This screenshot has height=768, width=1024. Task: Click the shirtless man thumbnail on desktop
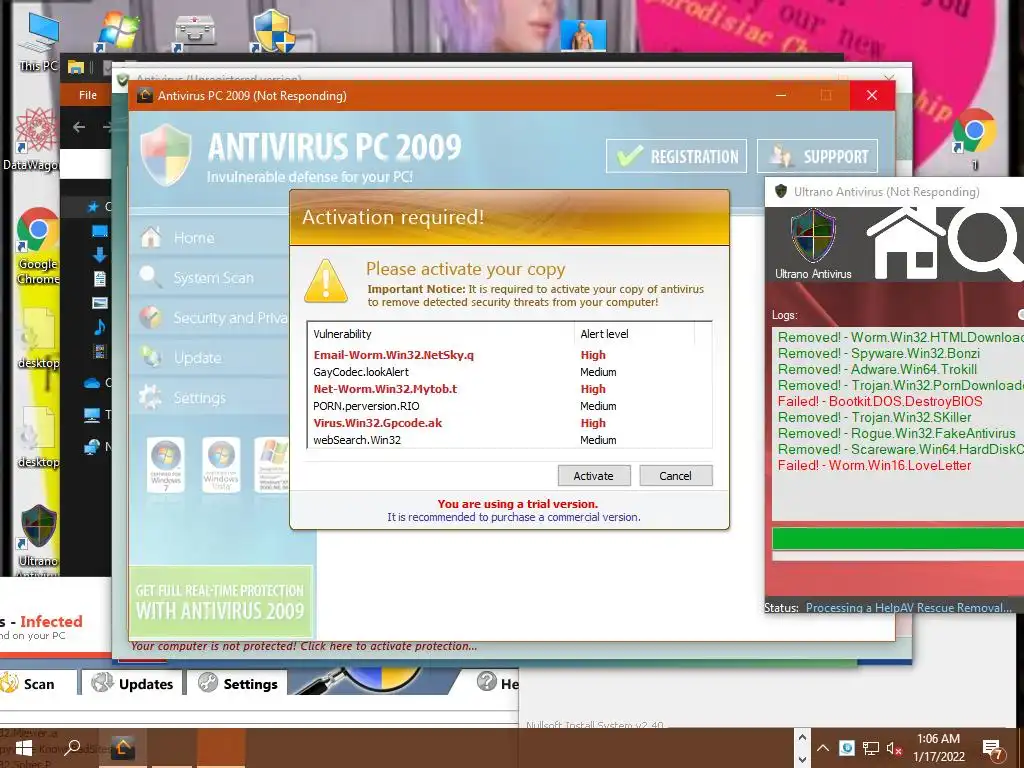click(583, 35)
